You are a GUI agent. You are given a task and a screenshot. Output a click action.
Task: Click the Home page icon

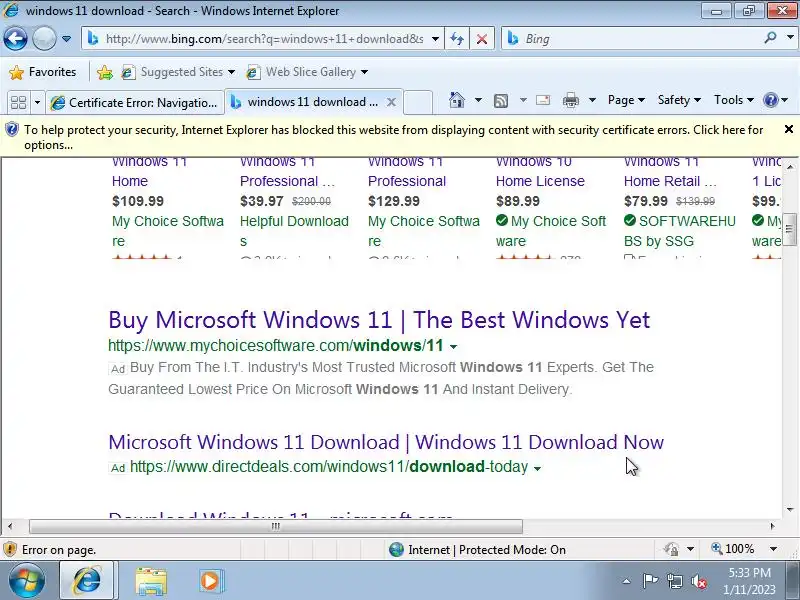(457, 100)
